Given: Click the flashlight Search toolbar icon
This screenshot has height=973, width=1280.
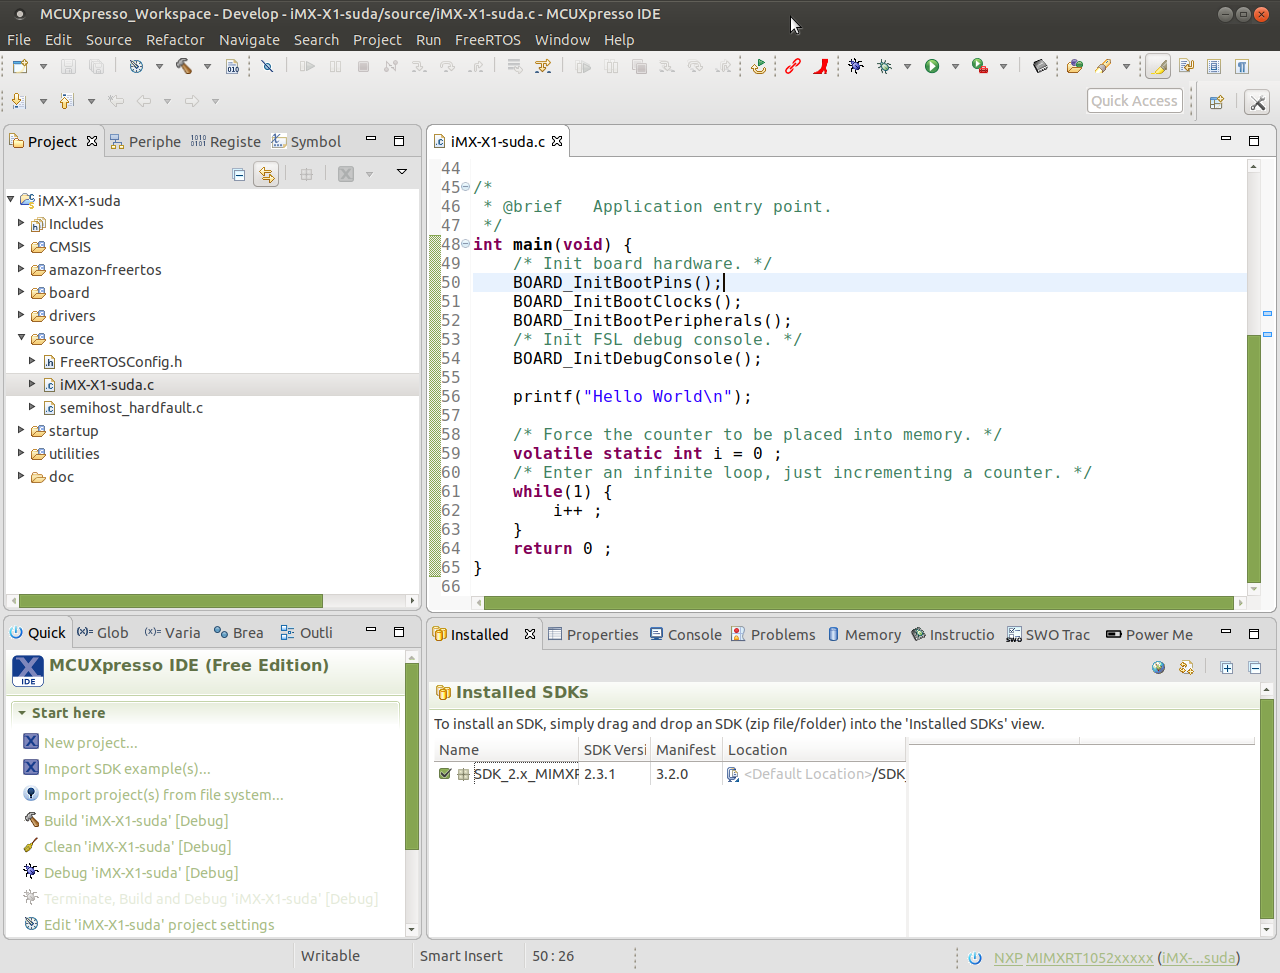Looking at the screenshot, I should click(x=1103, y=66).
